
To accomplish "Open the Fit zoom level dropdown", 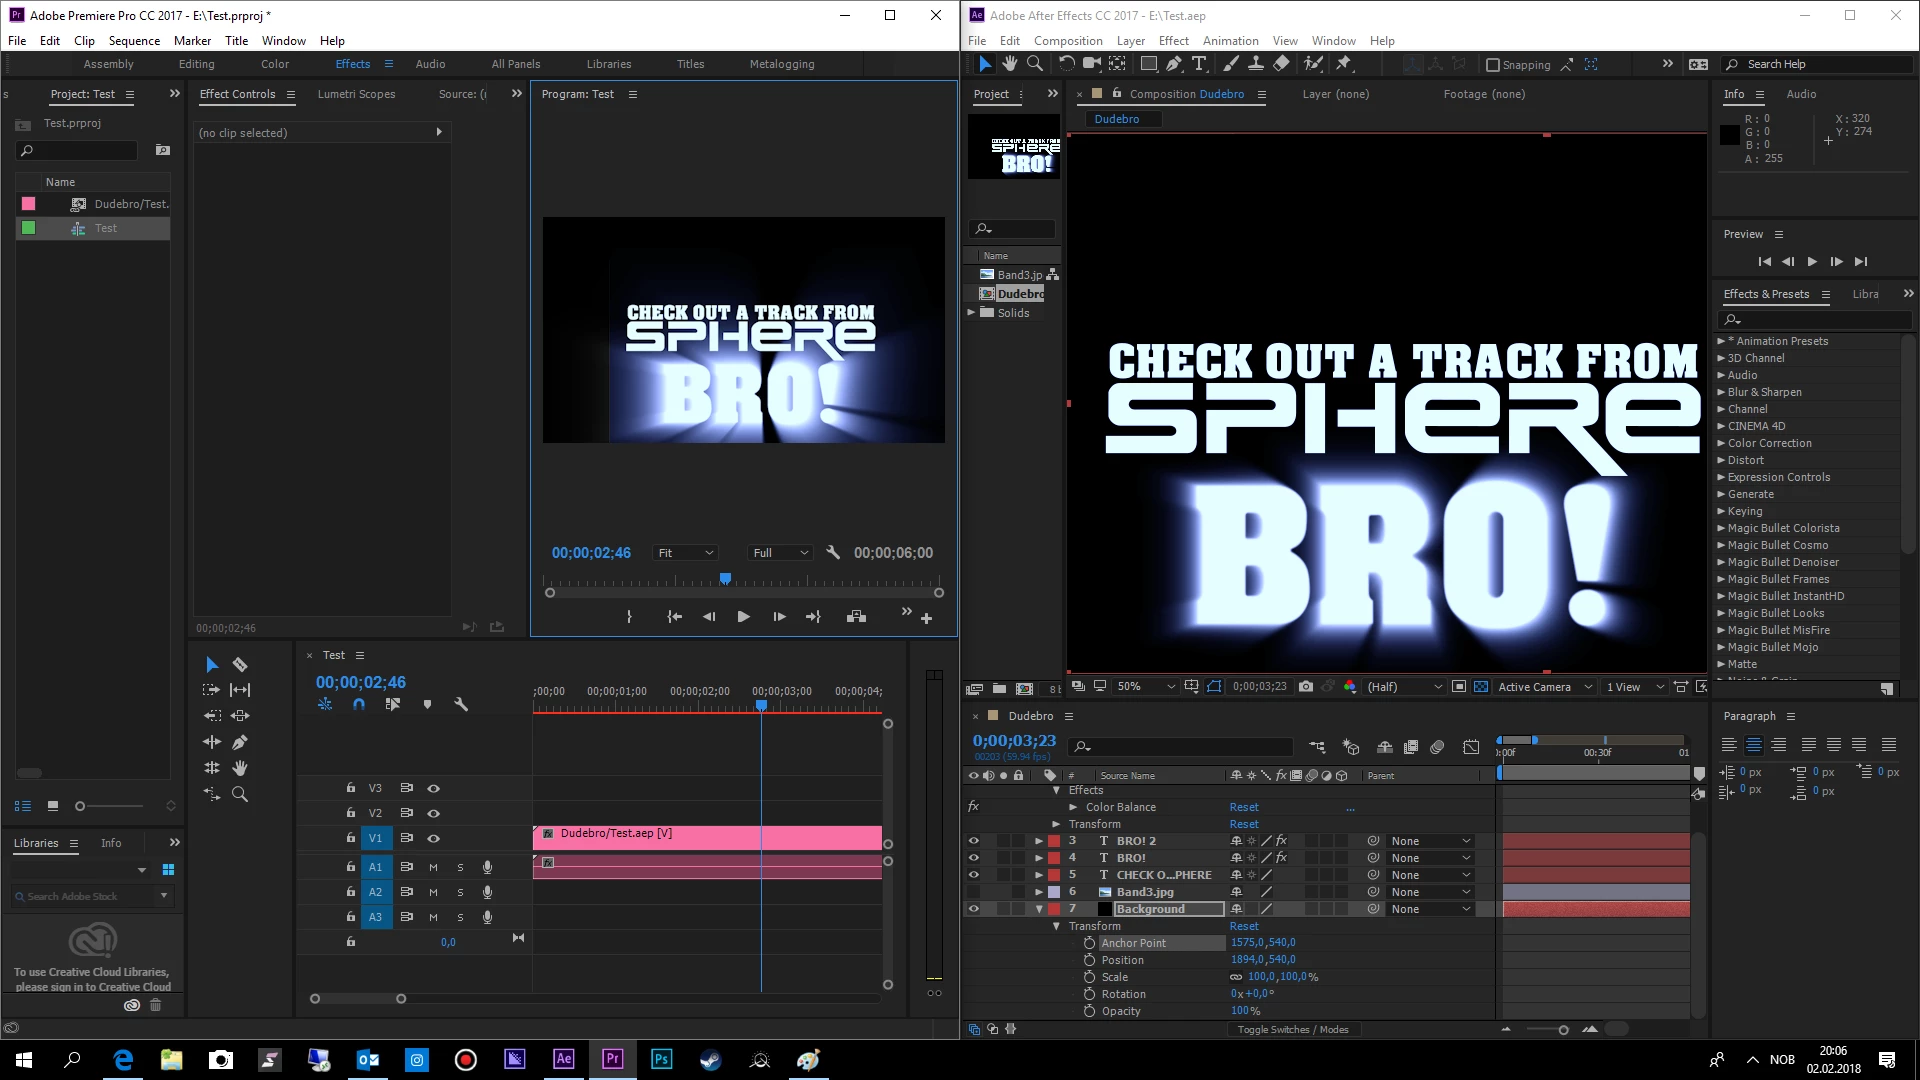I will [686, 553].
